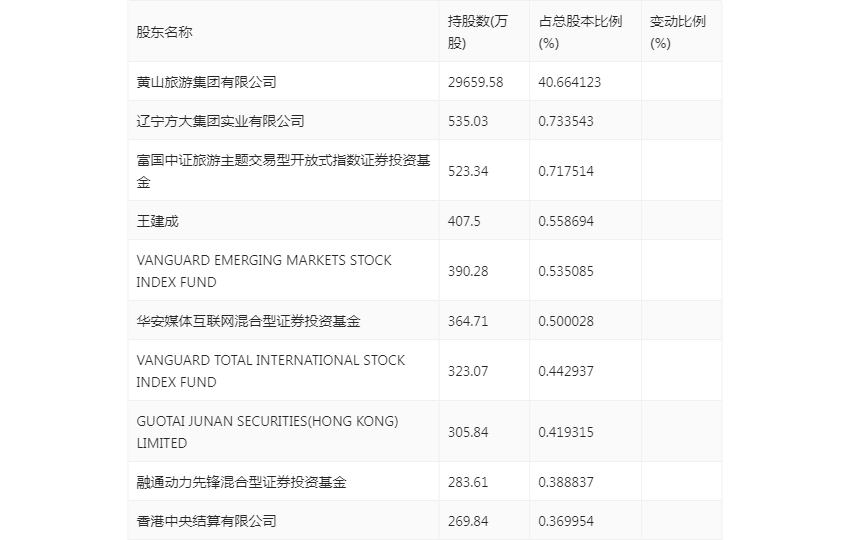Click the 股东名称 column header
This screenshot has height=540, width=850.
click(164, 32)
